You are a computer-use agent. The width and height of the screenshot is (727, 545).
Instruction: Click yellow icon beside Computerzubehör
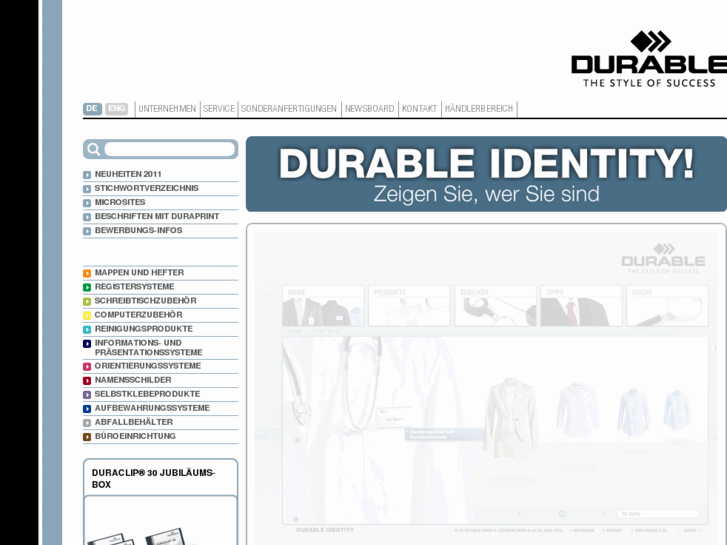(87, 315)
